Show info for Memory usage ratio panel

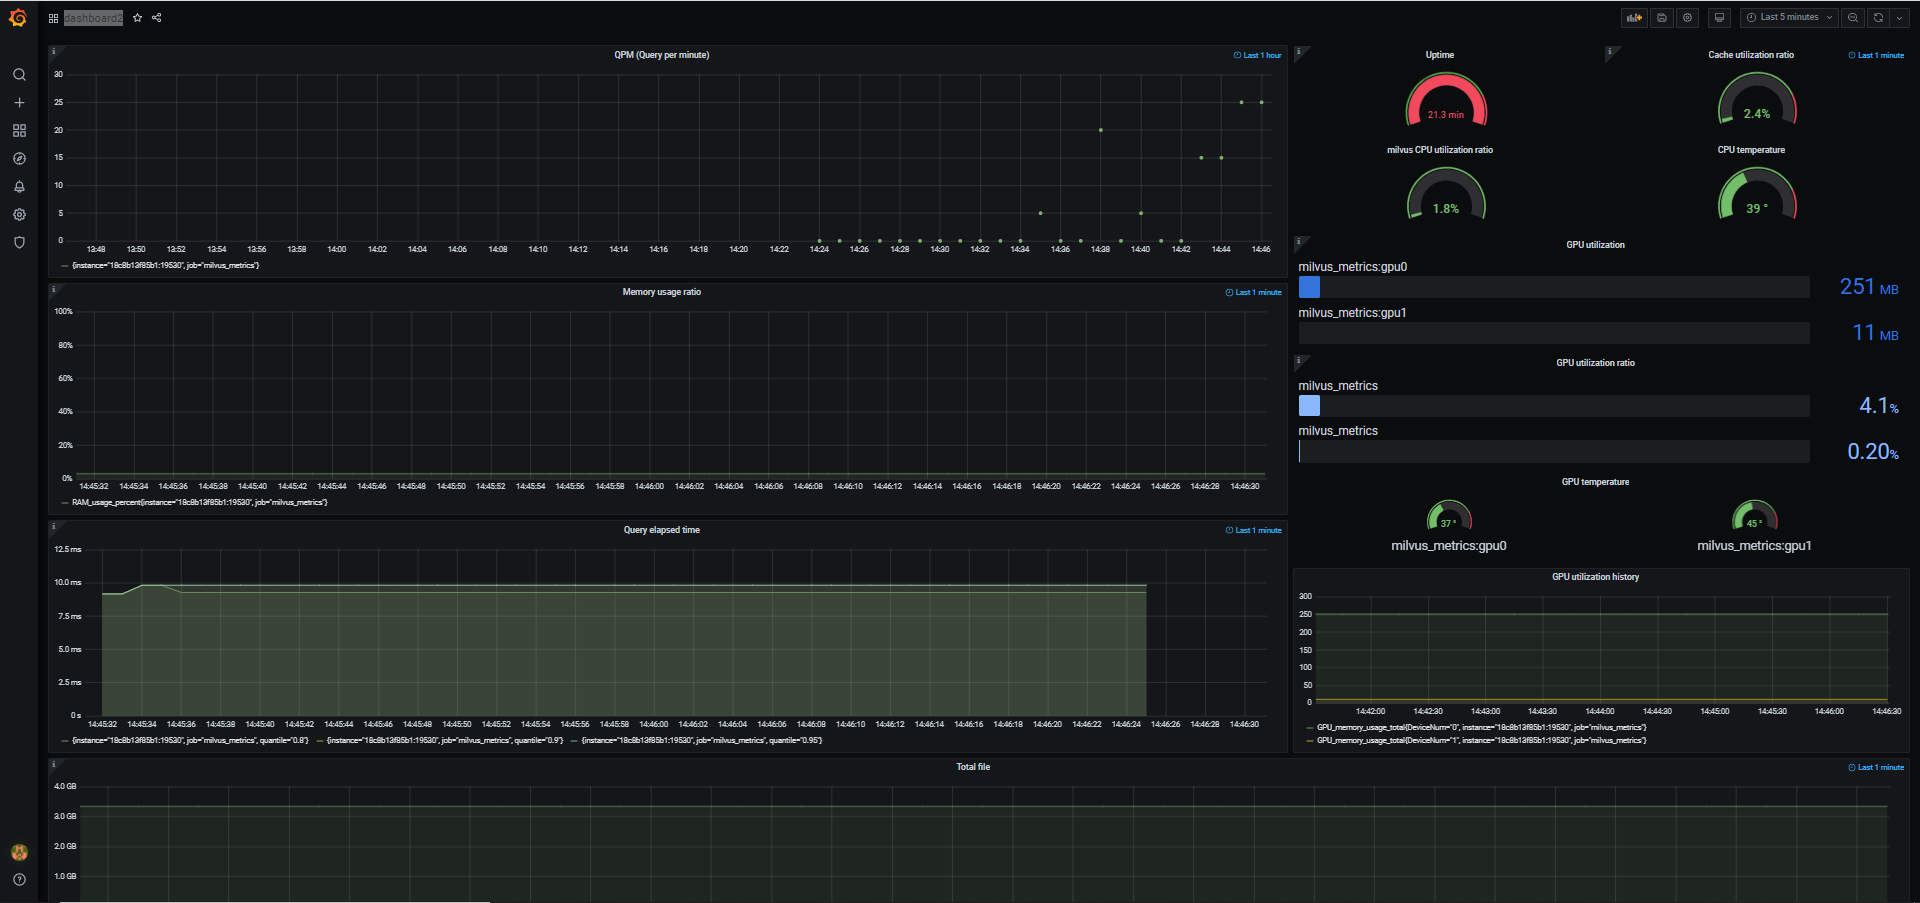point(54,289)
